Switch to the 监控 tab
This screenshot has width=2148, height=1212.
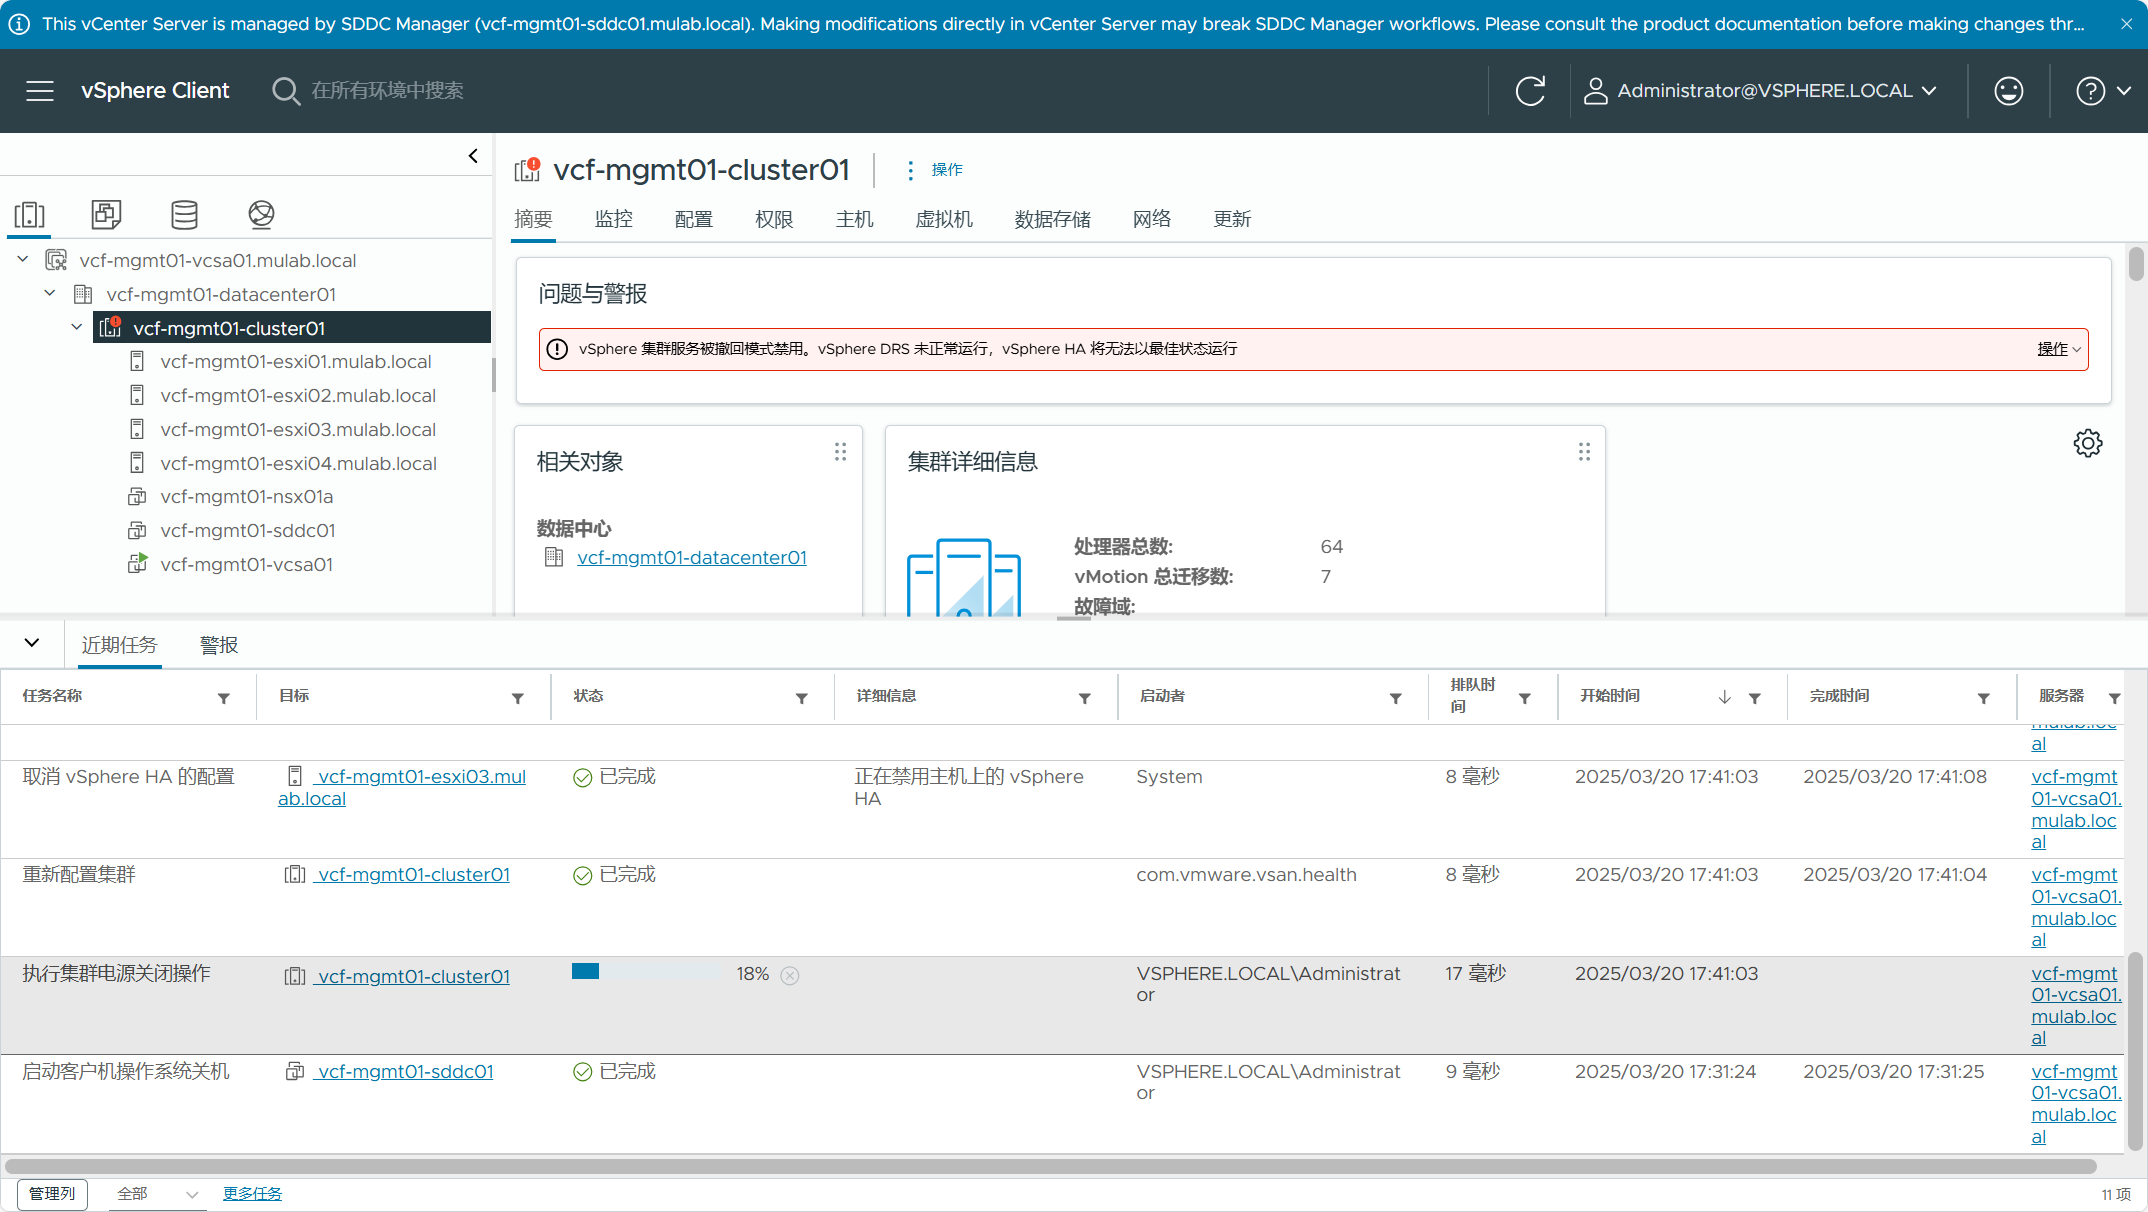[x=613, y=219]
